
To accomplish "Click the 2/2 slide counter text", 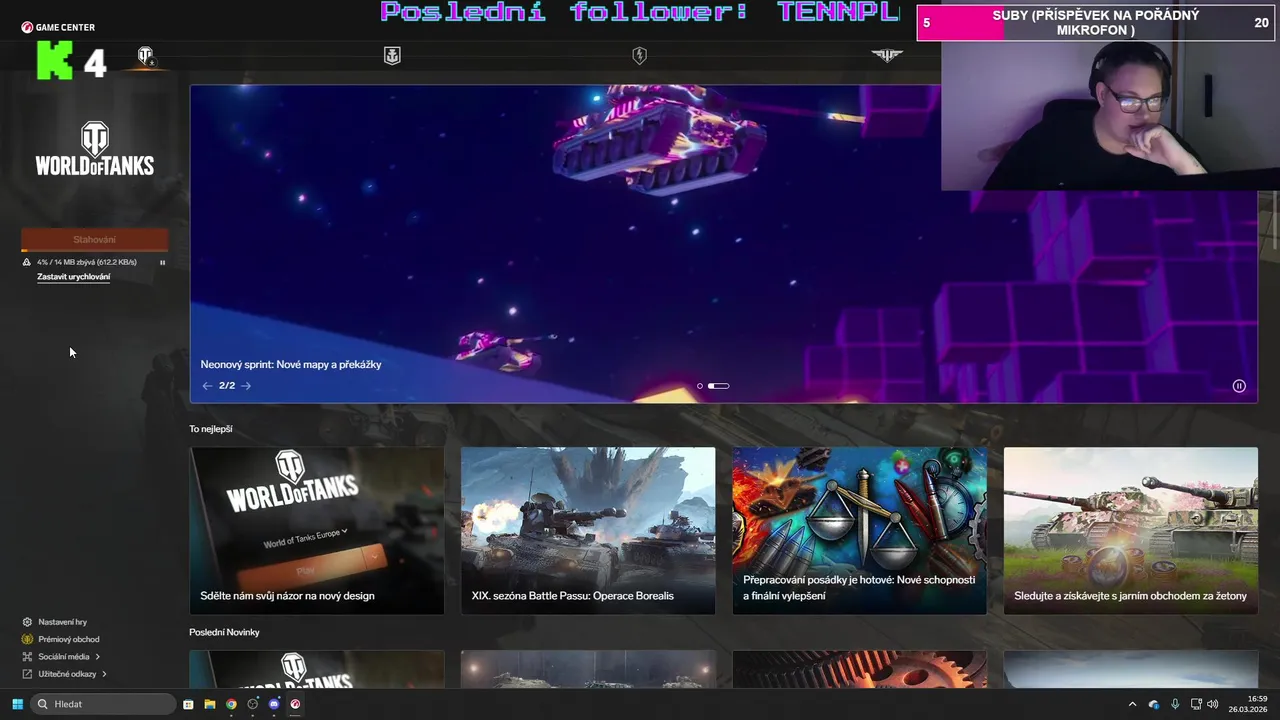I will click(x=227, y=386).
